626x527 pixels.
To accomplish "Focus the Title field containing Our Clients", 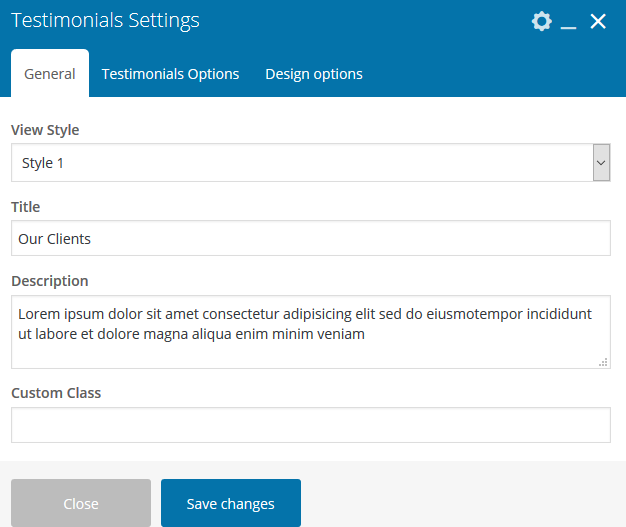I will tap(310, 239).
